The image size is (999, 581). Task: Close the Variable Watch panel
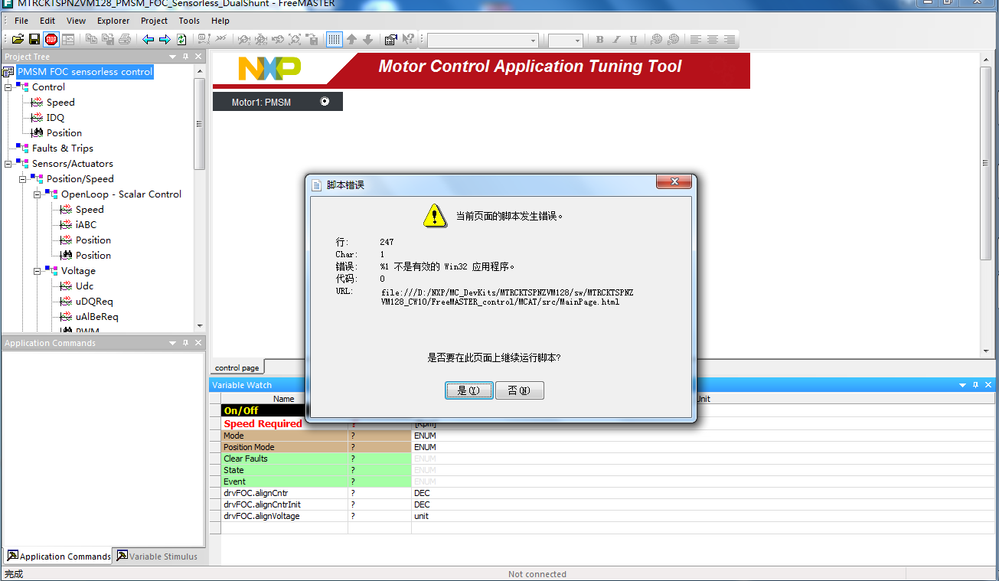988,385
